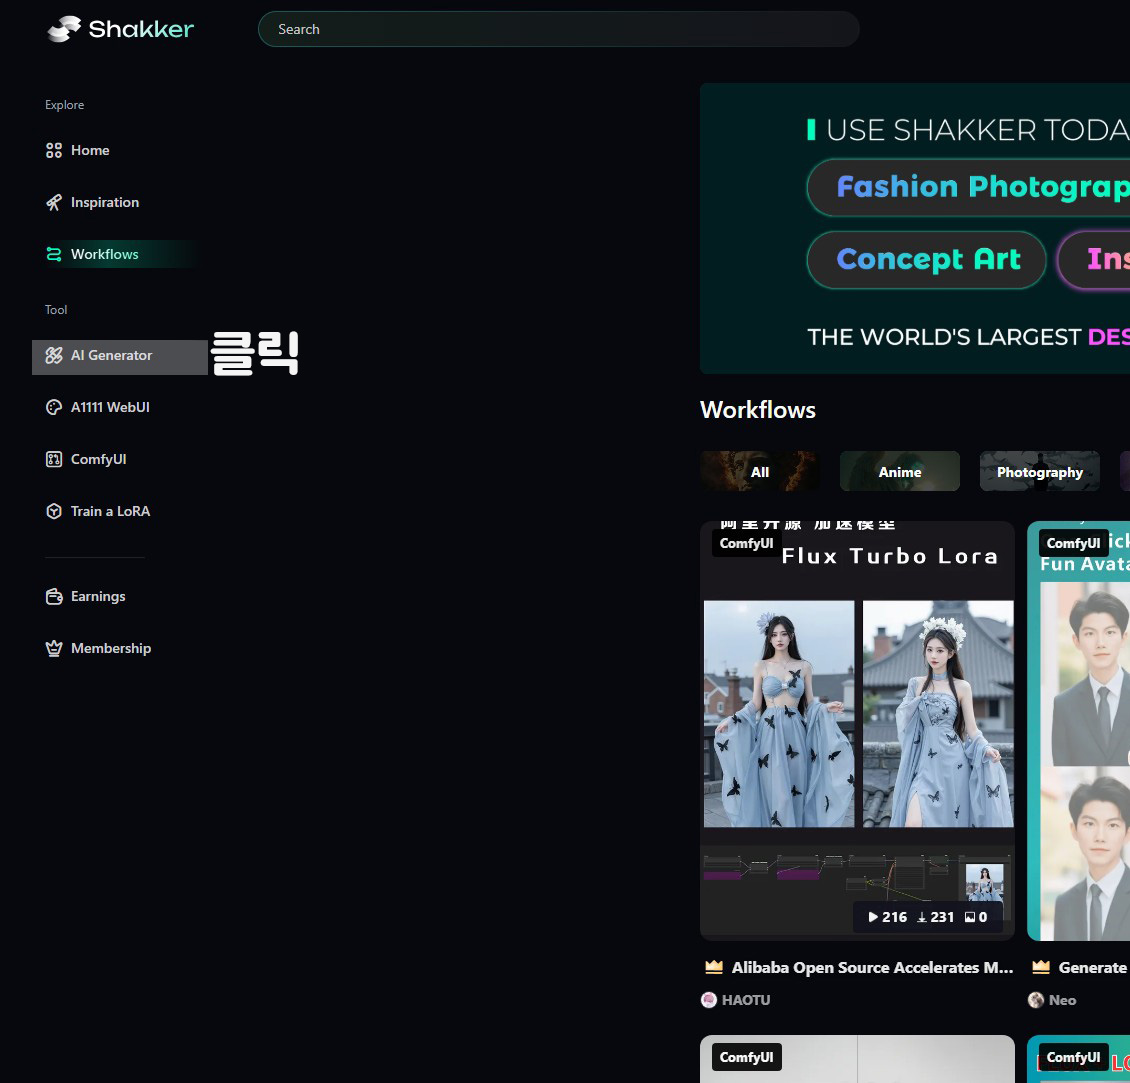Click the Train a LoRA cube icon
The width and height of the screenshot is (1130, 1083).
click(x=54, y=511)
